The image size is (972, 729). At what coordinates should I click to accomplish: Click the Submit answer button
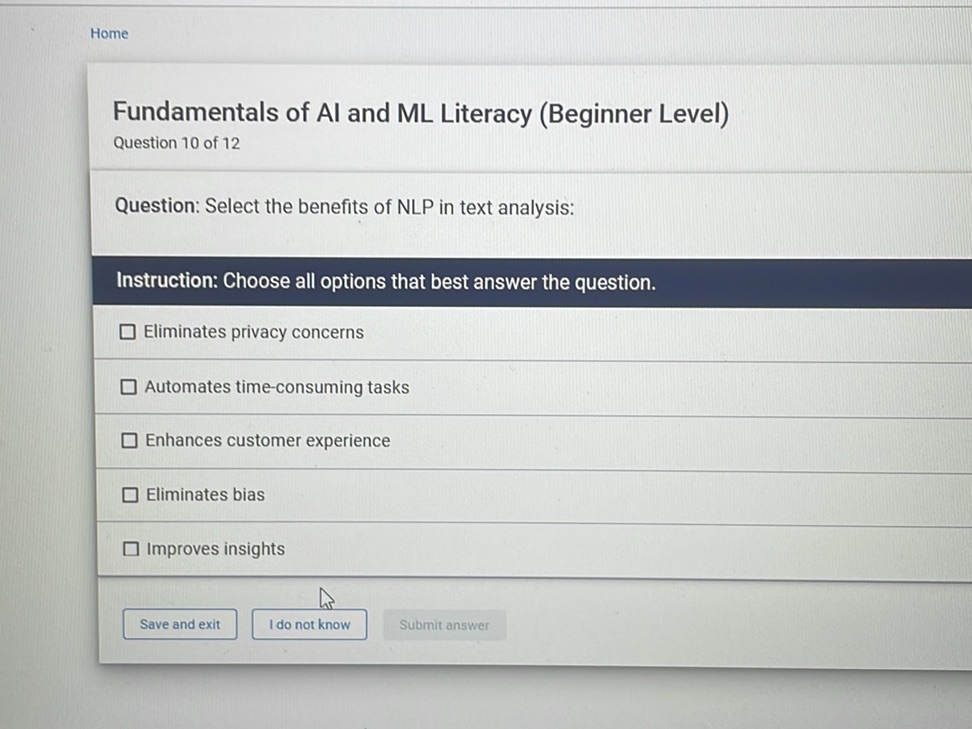click(x=444, y=624)
